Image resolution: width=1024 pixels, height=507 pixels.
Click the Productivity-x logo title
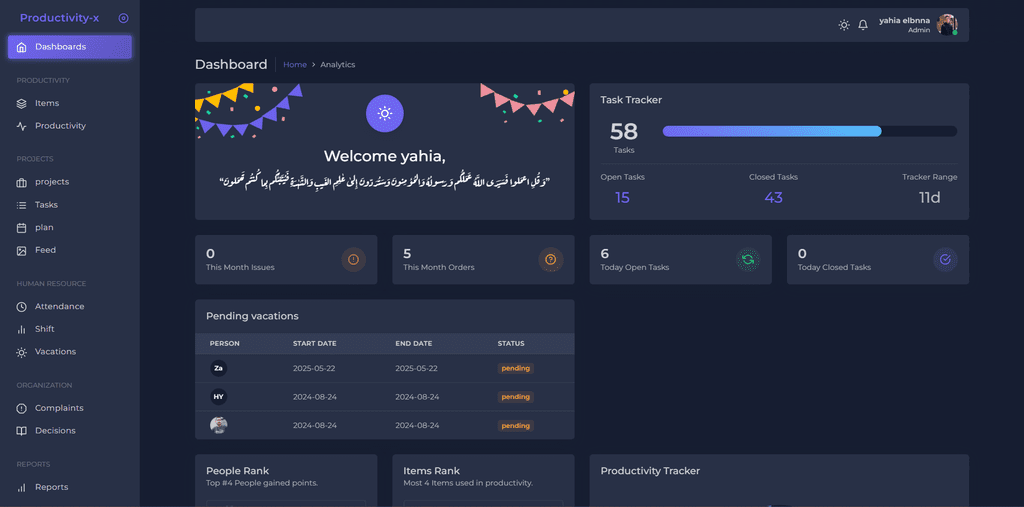[59, 18]
